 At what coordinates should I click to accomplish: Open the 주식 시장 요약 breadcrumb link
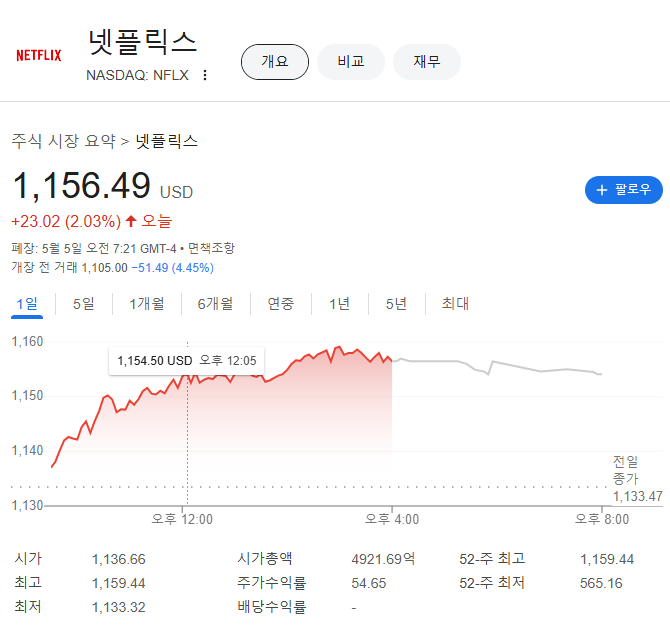click(x=63, y=141)
